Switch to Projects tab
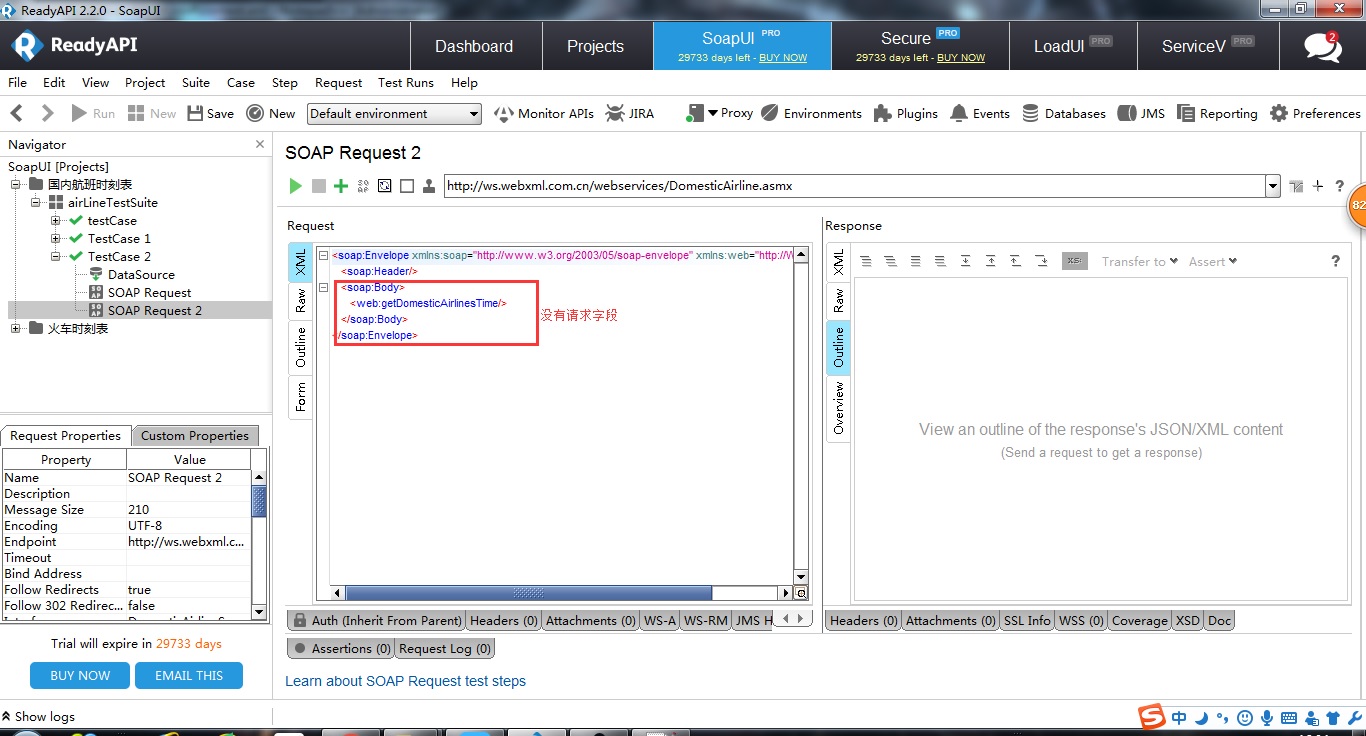The height and width of the screenshot is (736, 1366). tap(595, 46)
